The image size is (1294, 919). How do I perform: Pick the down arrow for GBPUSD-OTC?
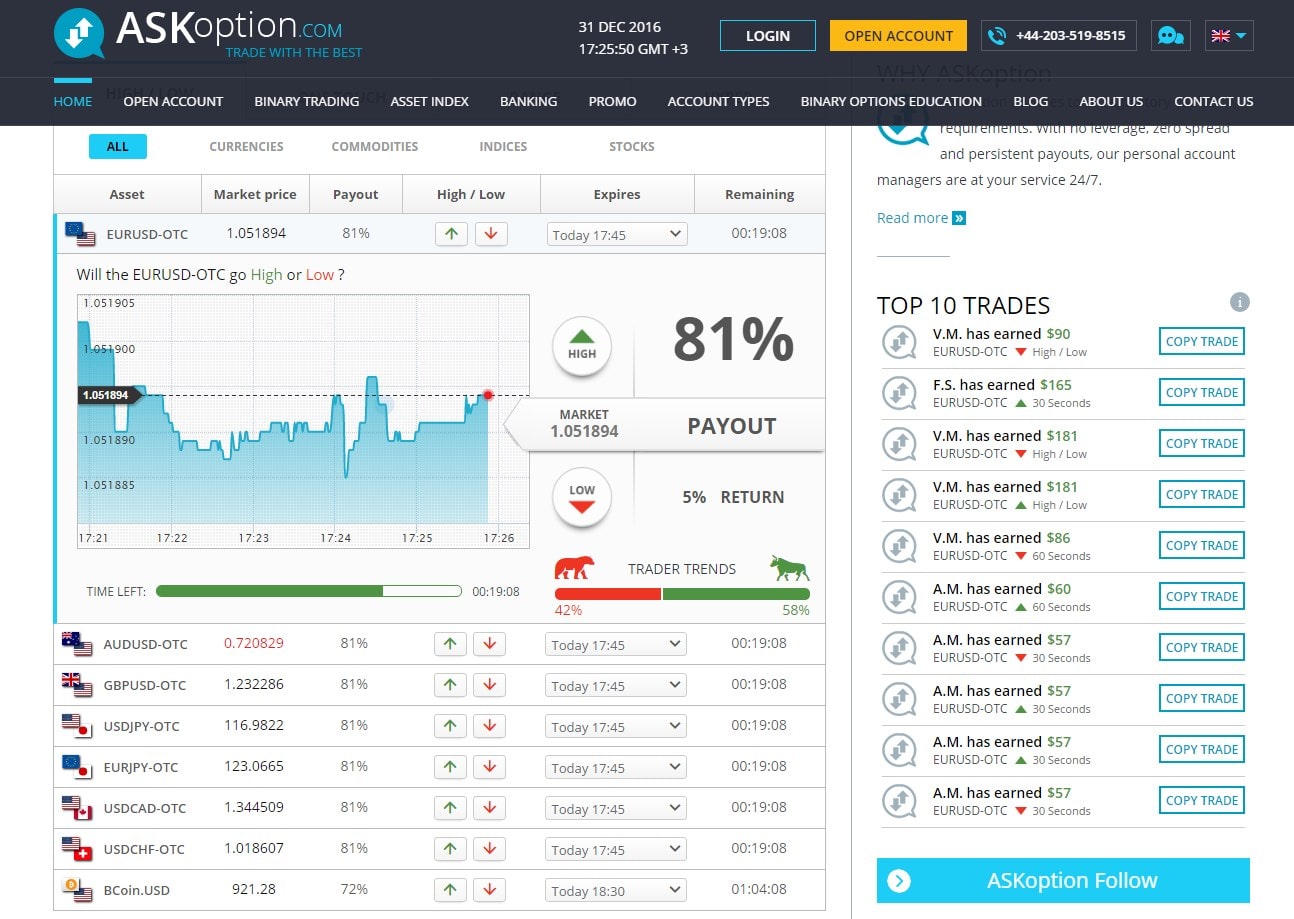pos(490,685)
